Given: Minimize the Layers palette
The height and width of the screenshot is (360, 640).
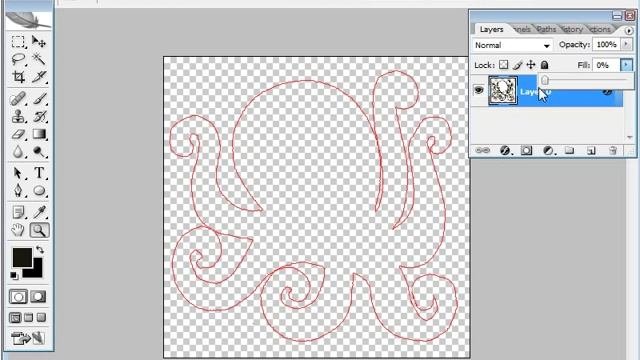Looking at the screenshot, I should 617,16.
